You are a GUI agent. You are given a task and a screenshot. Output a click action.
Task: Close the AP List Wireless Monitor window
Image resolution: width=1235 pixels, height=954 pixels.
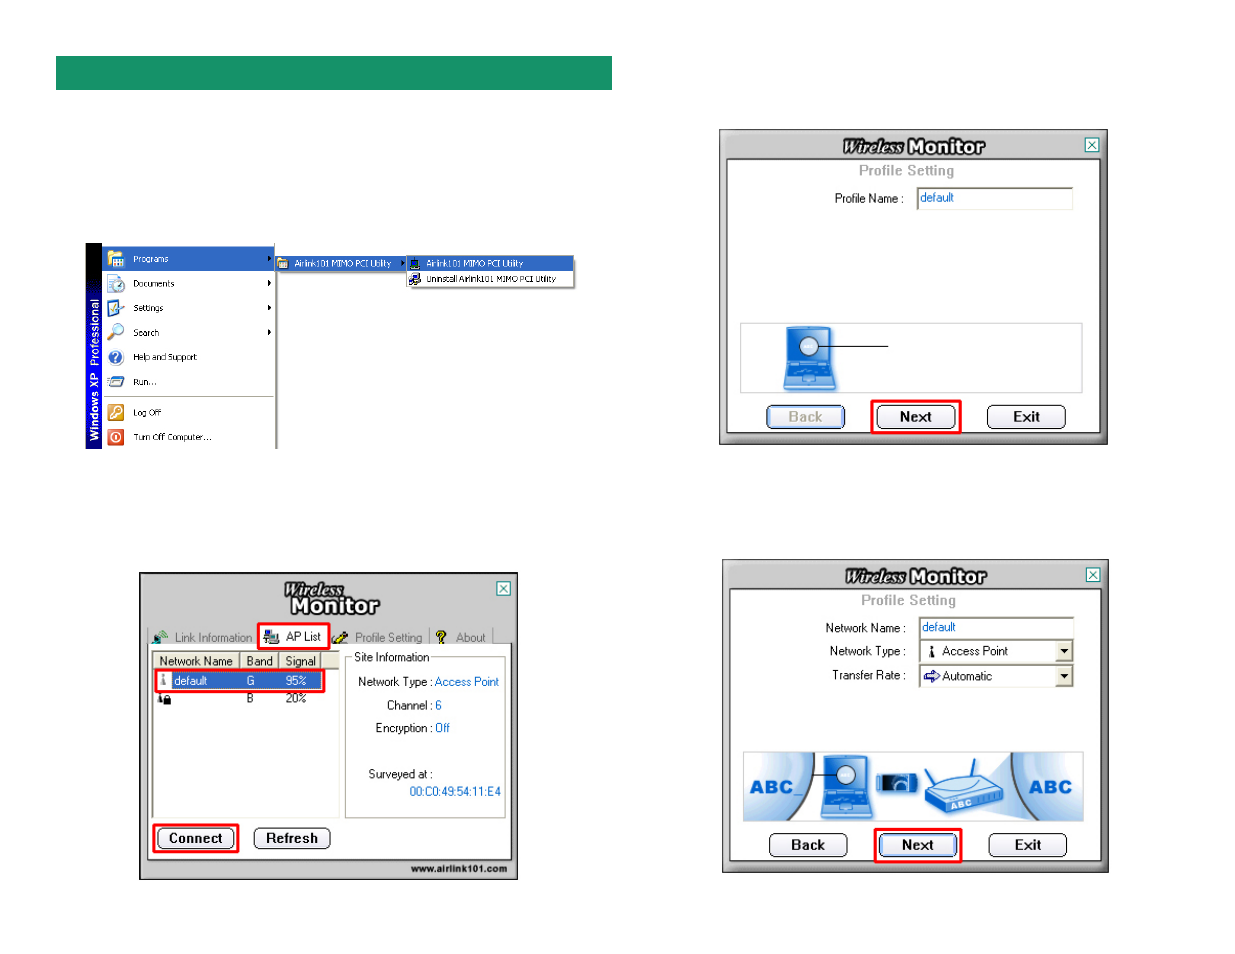tap(504, 589)
